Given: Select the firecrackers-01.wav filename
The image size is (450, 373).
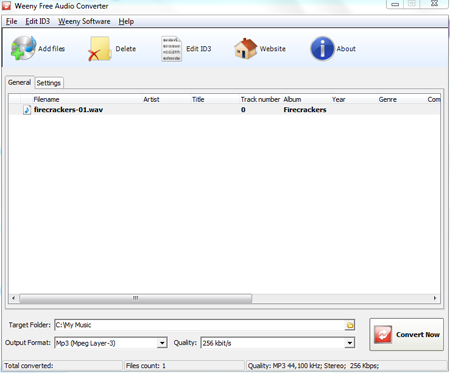Looking at the screenshot, I should coord(68,110).
